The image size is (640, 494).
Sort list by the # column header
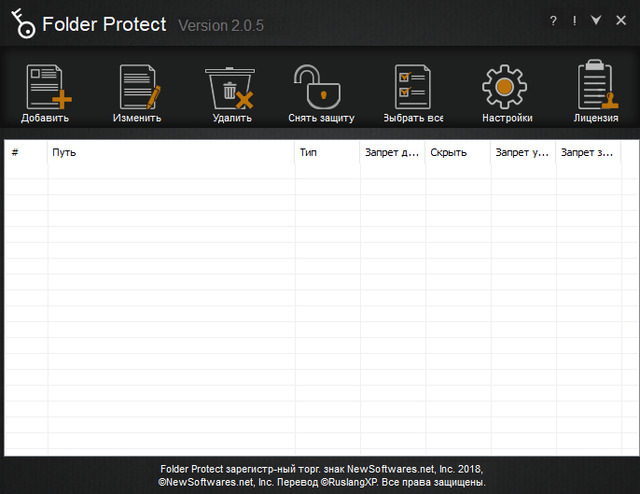click(x=26, y=153)
